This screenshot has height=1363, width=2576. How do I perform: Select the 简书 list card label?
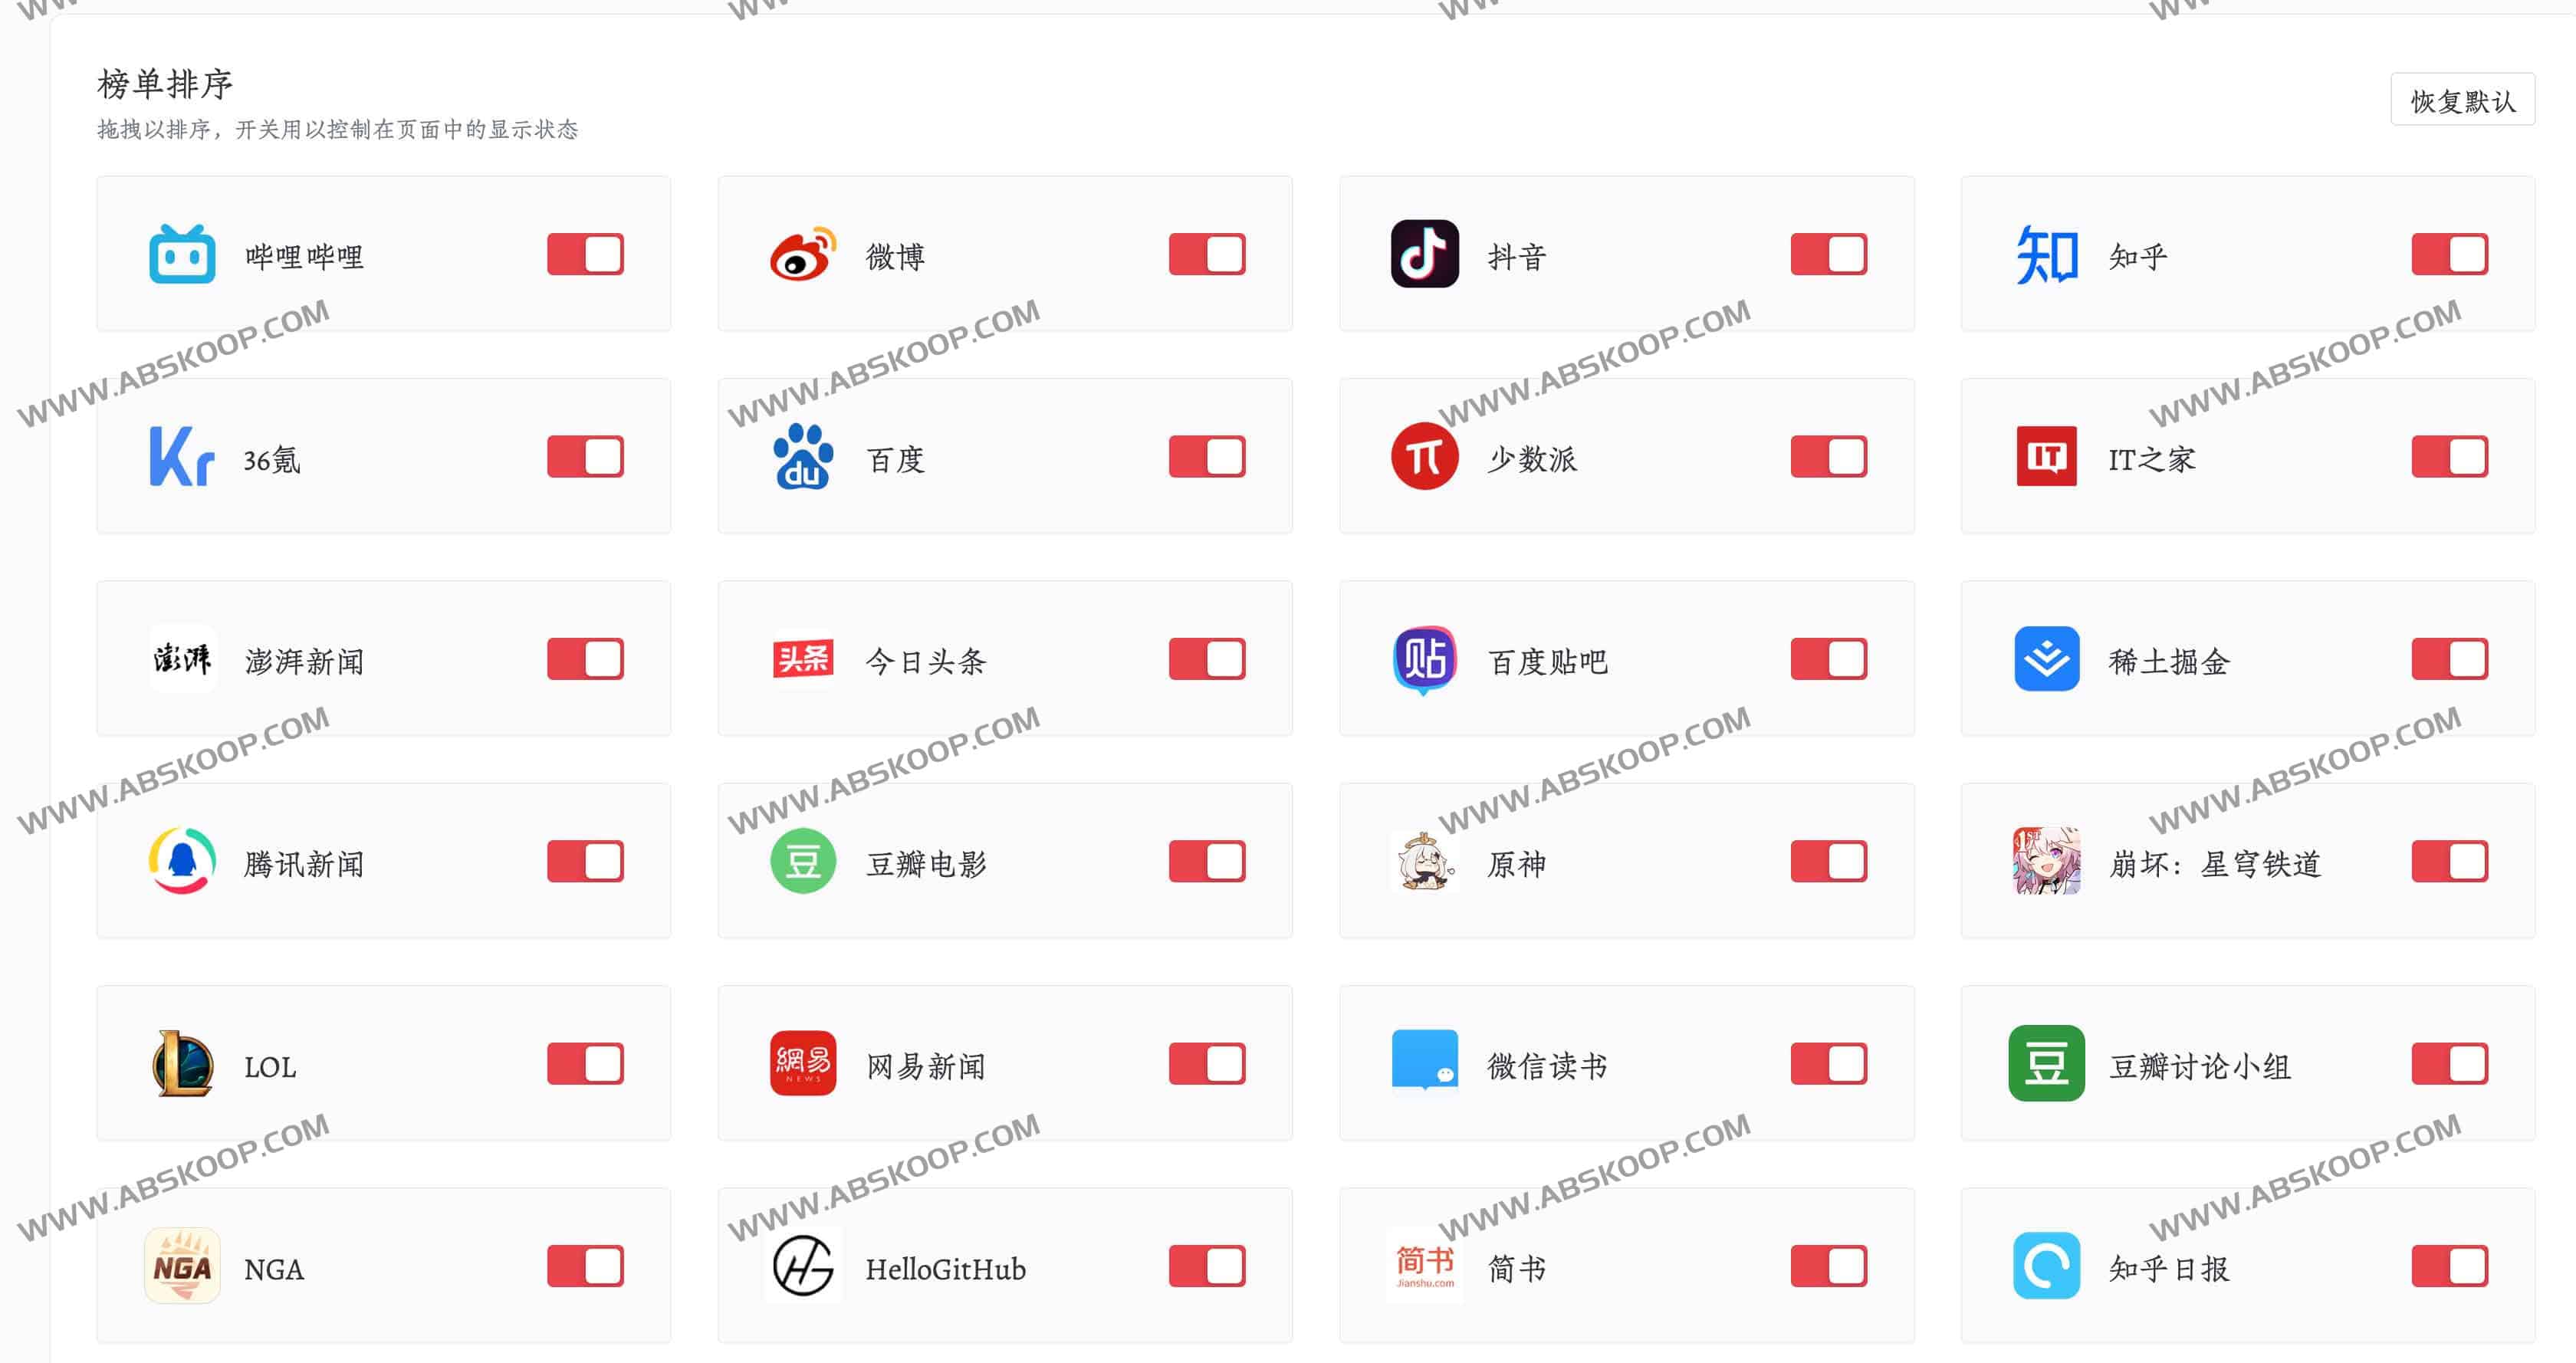pos(1516,1269)
